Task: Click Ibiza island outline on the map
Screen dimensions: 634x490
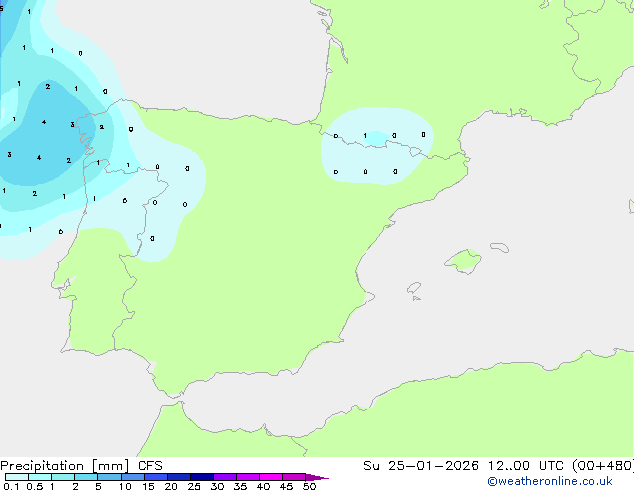Action: click(414, 288)
